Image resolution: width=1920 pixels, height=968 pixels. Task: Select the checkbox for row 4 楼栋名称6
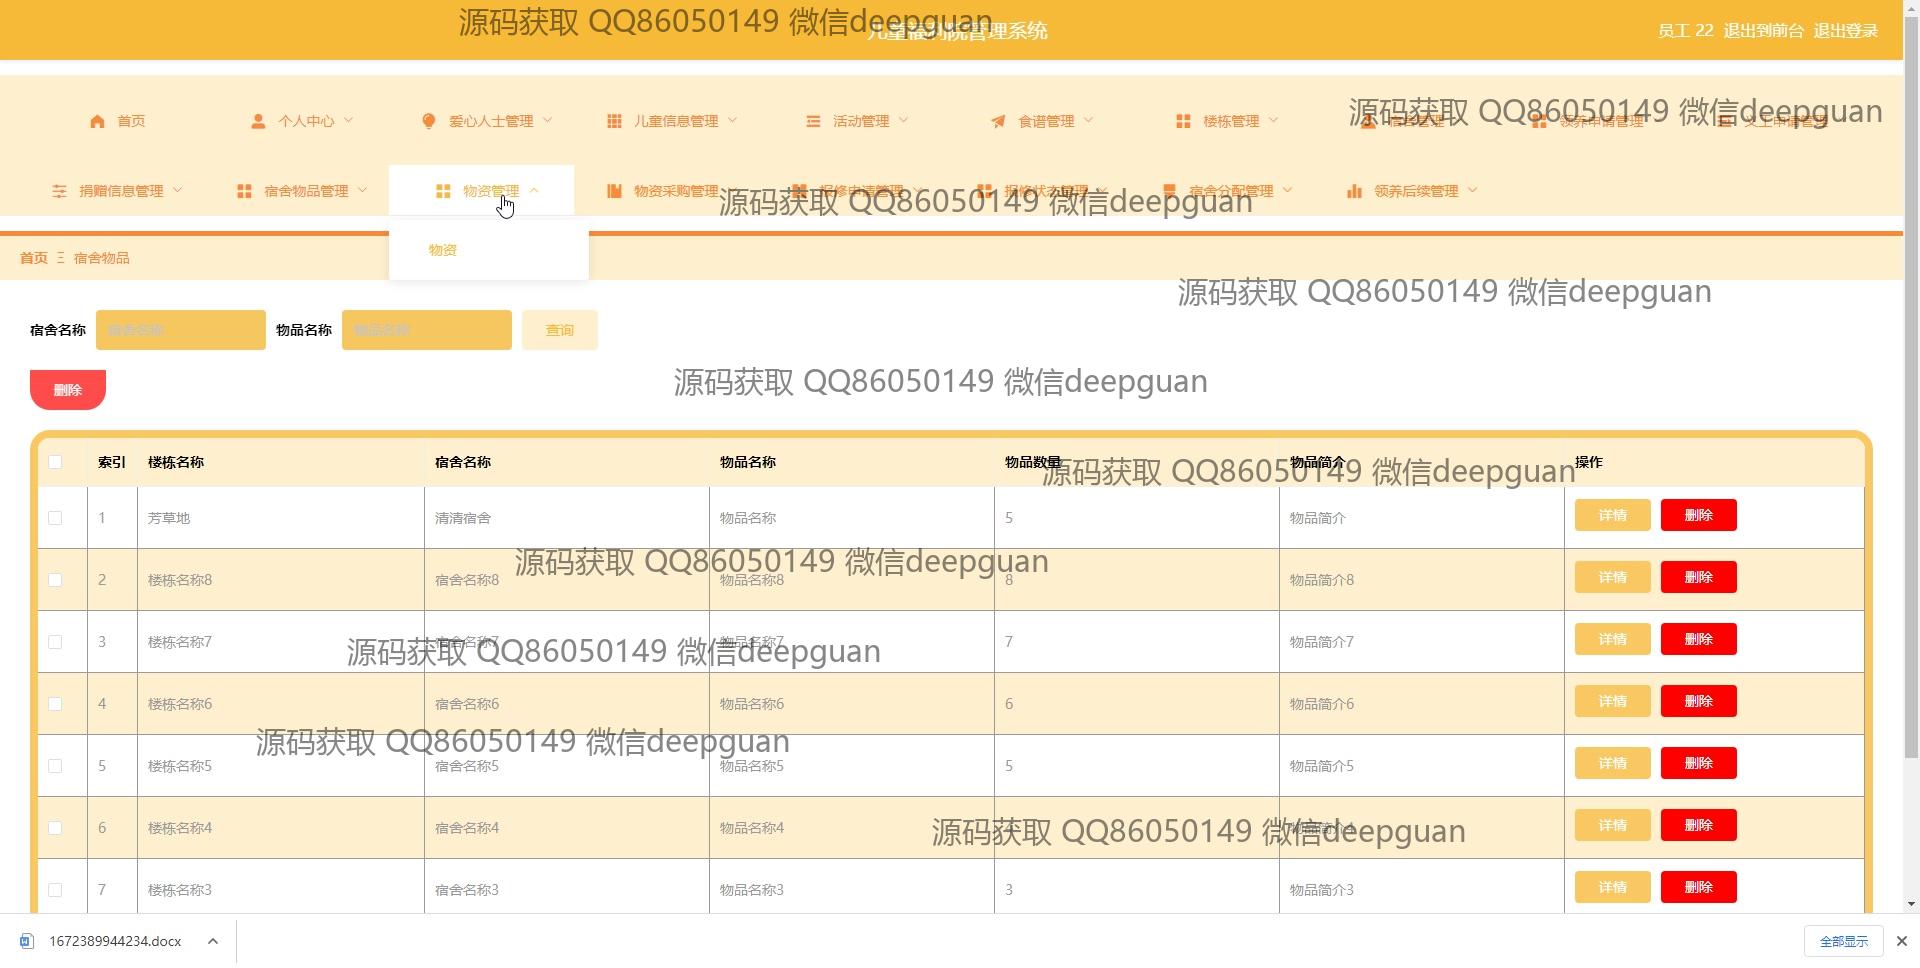tap(55, 704)
